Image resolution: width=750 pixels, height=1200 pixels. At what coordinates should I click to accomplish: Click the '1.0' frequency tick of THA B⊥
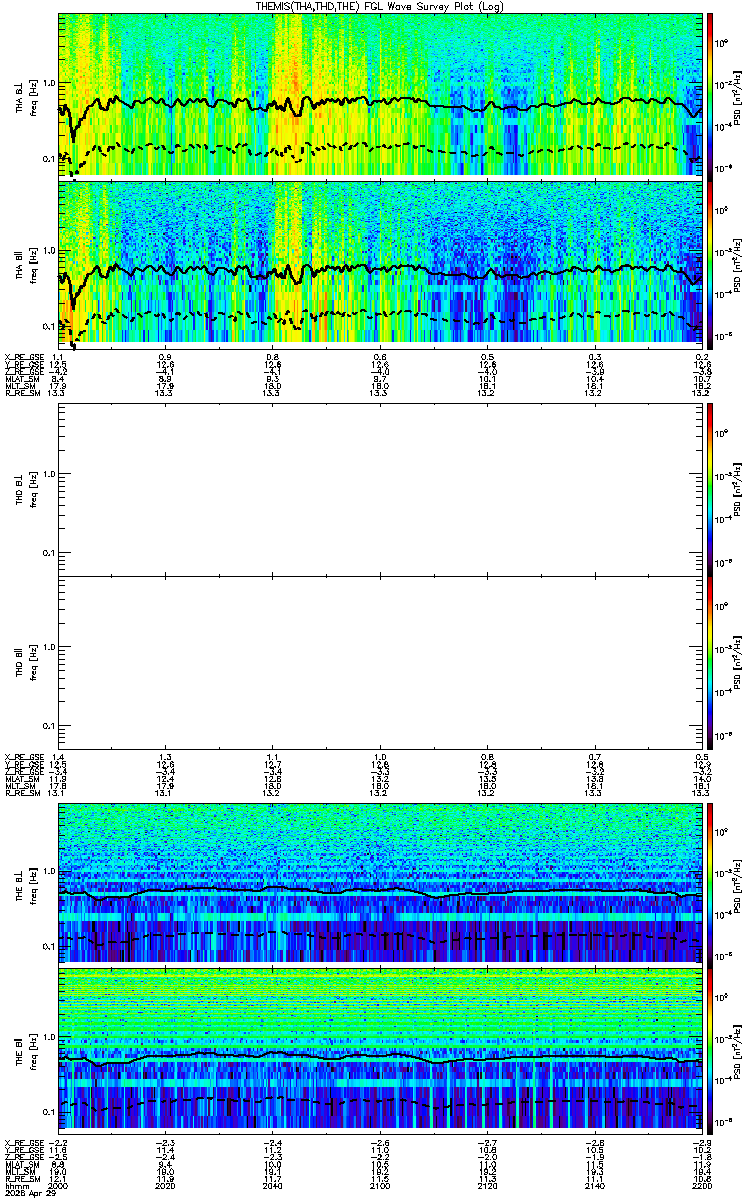pyautogui.click(x=48, y=83)
